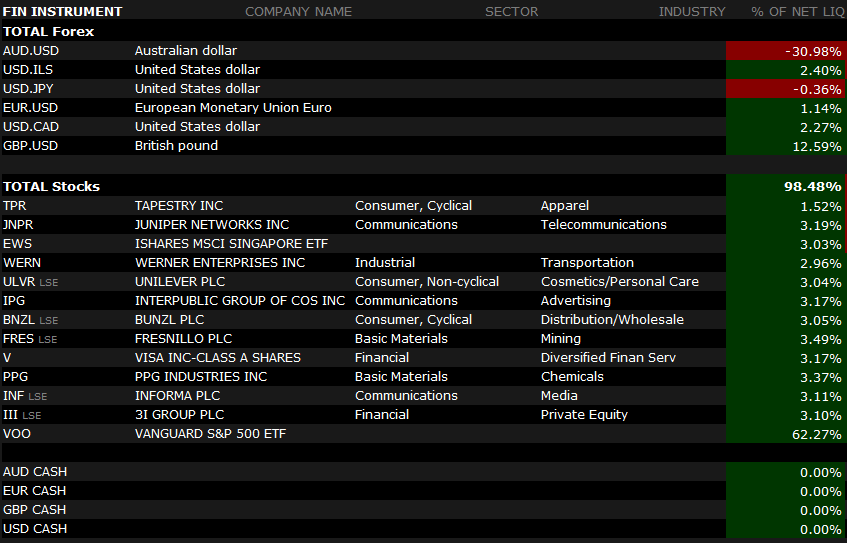Click the Mining industry cell
The height and width of the screenshot is (543, 847).
click(x=561, y=339)
